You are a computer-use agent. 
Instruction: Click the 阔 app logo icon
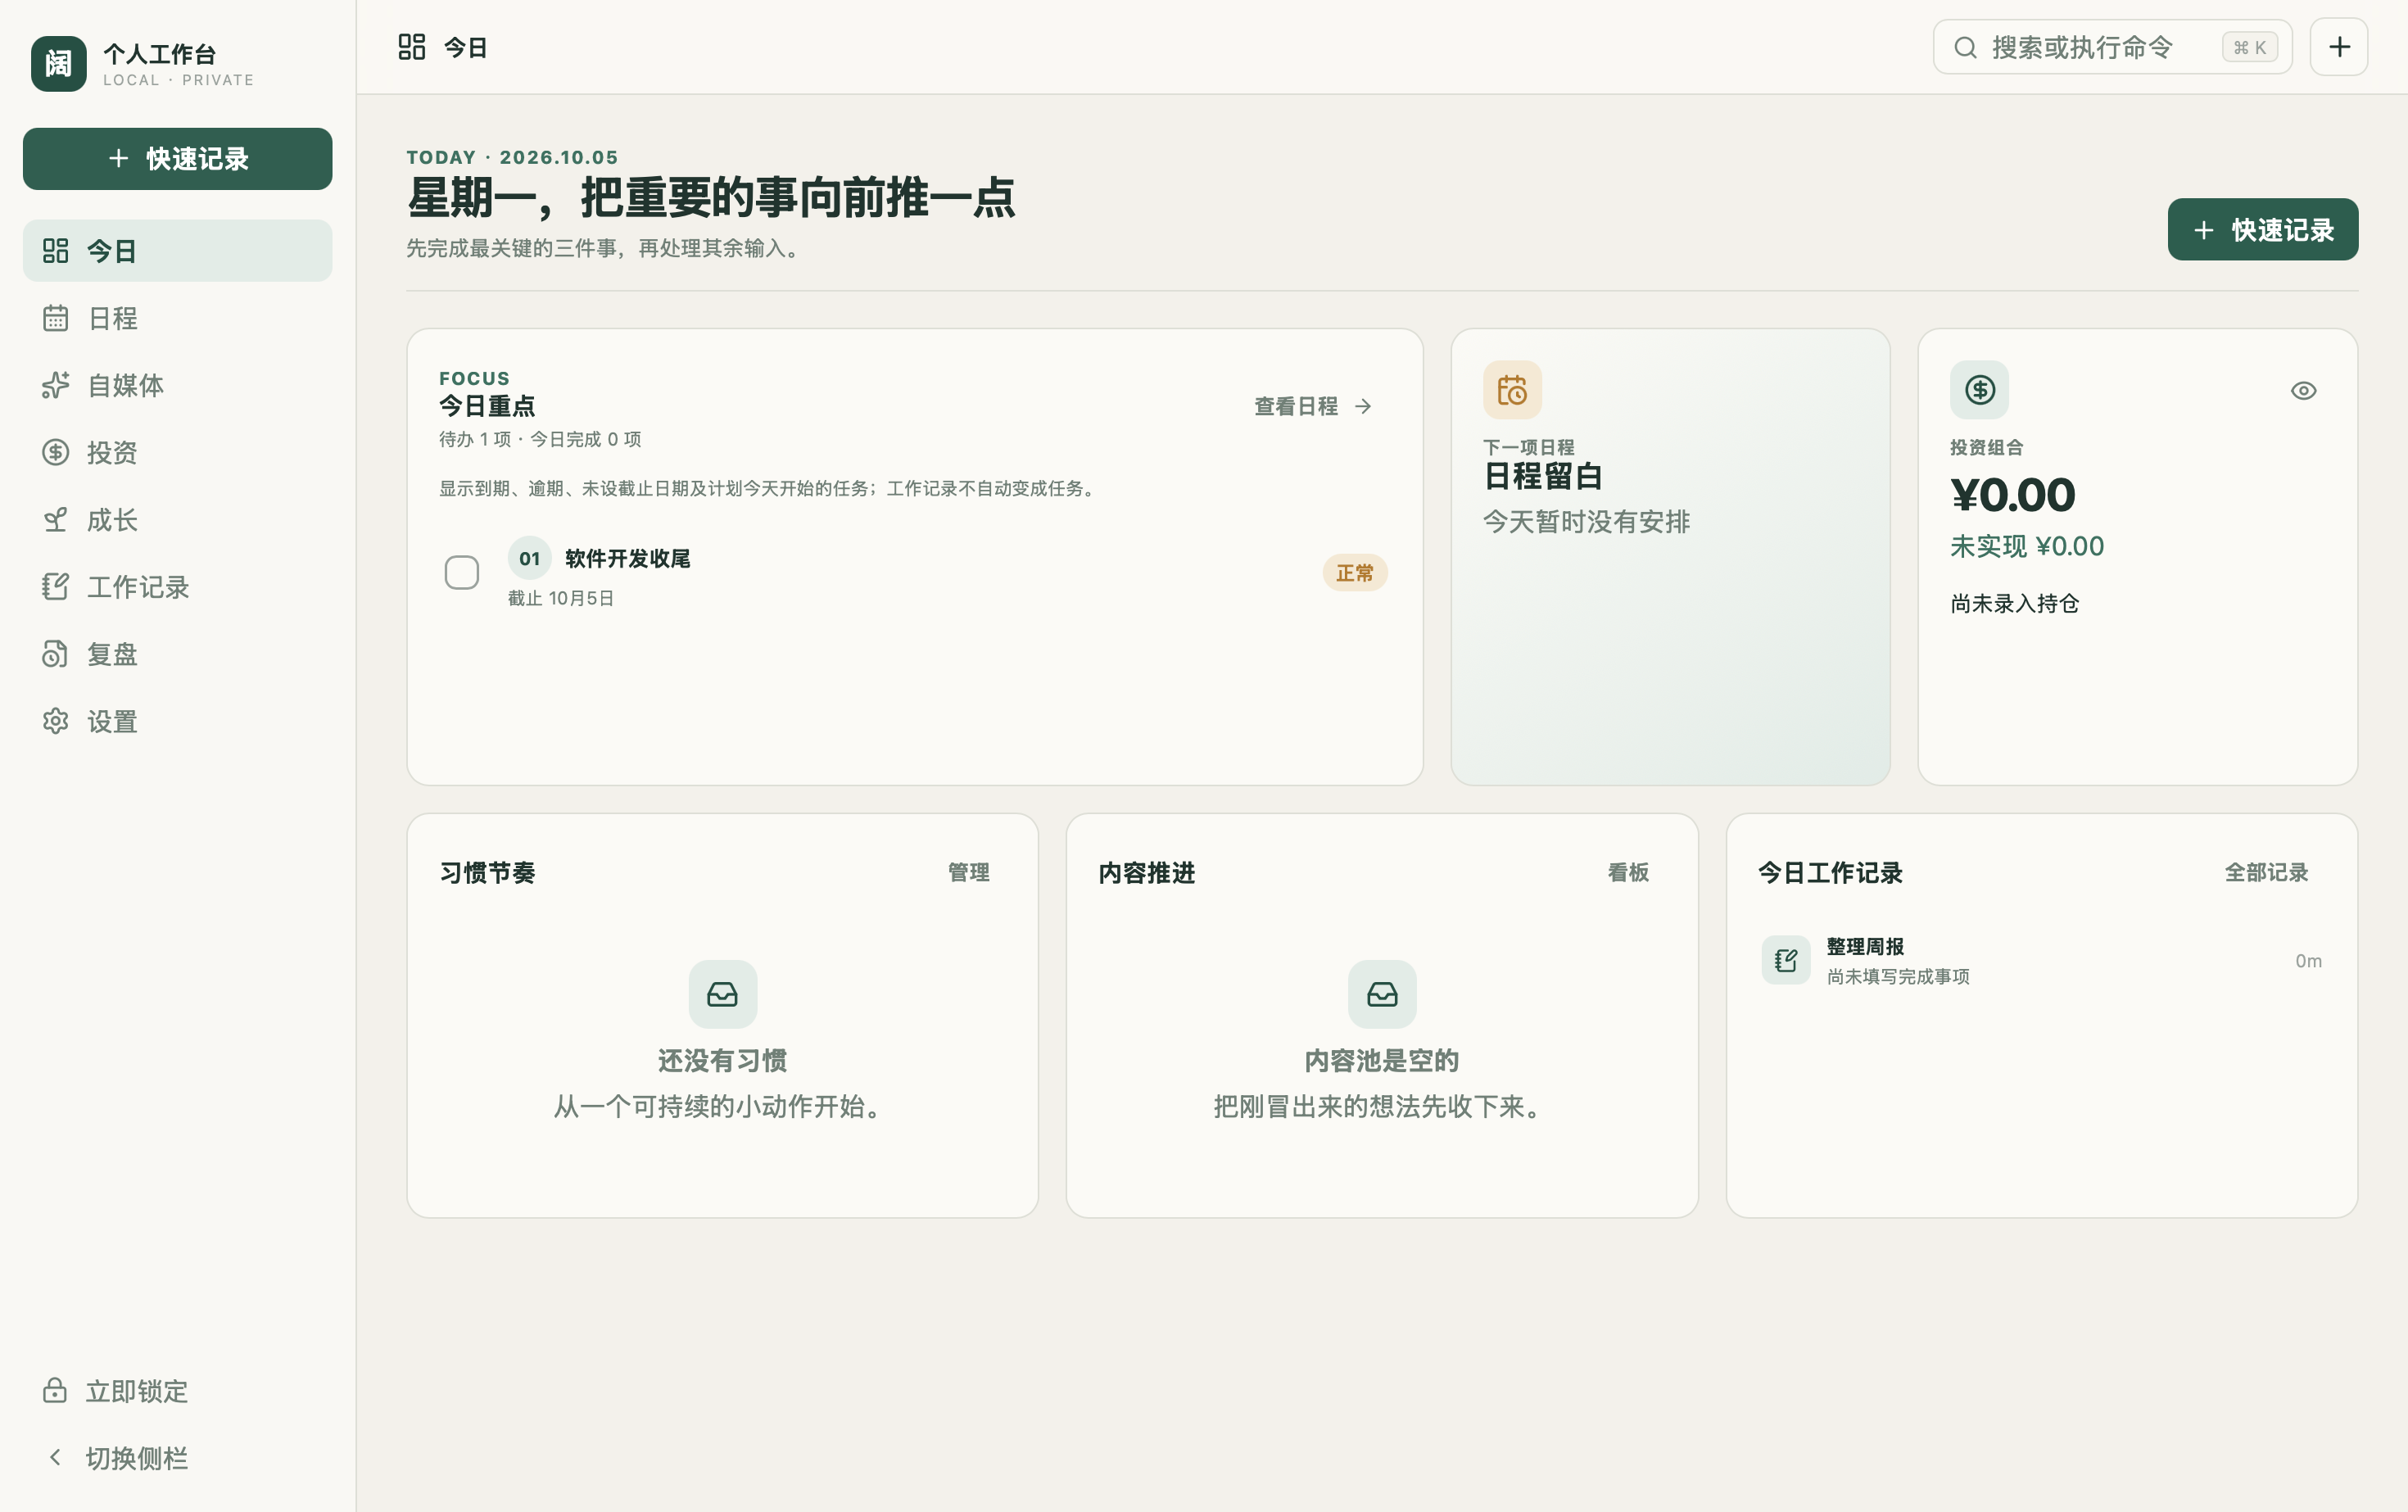[58, 64]
